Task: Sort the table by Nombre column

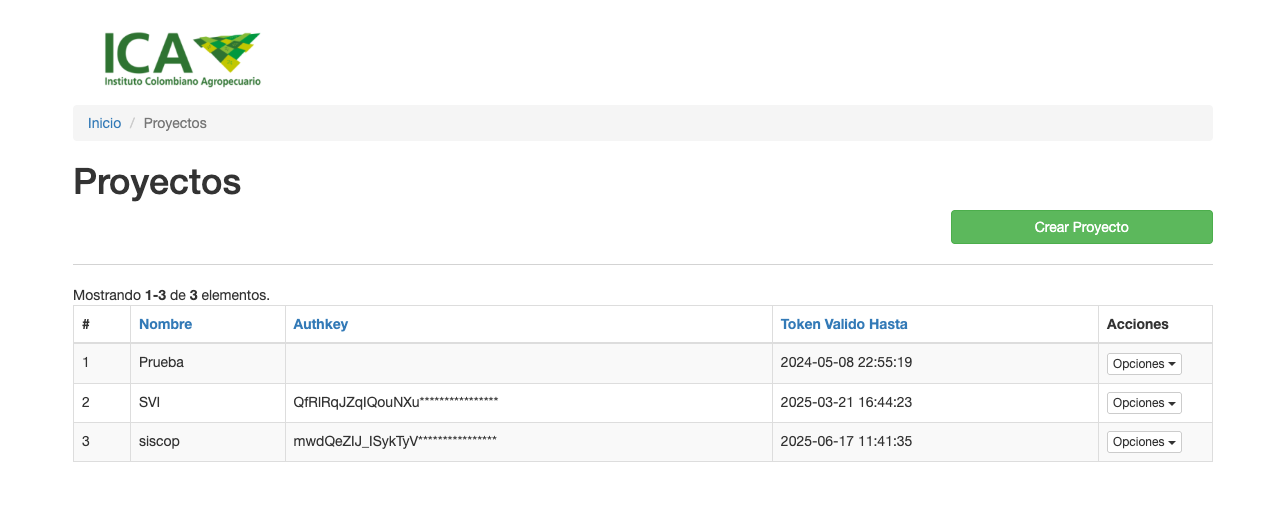Action: (x=165, y=324)
